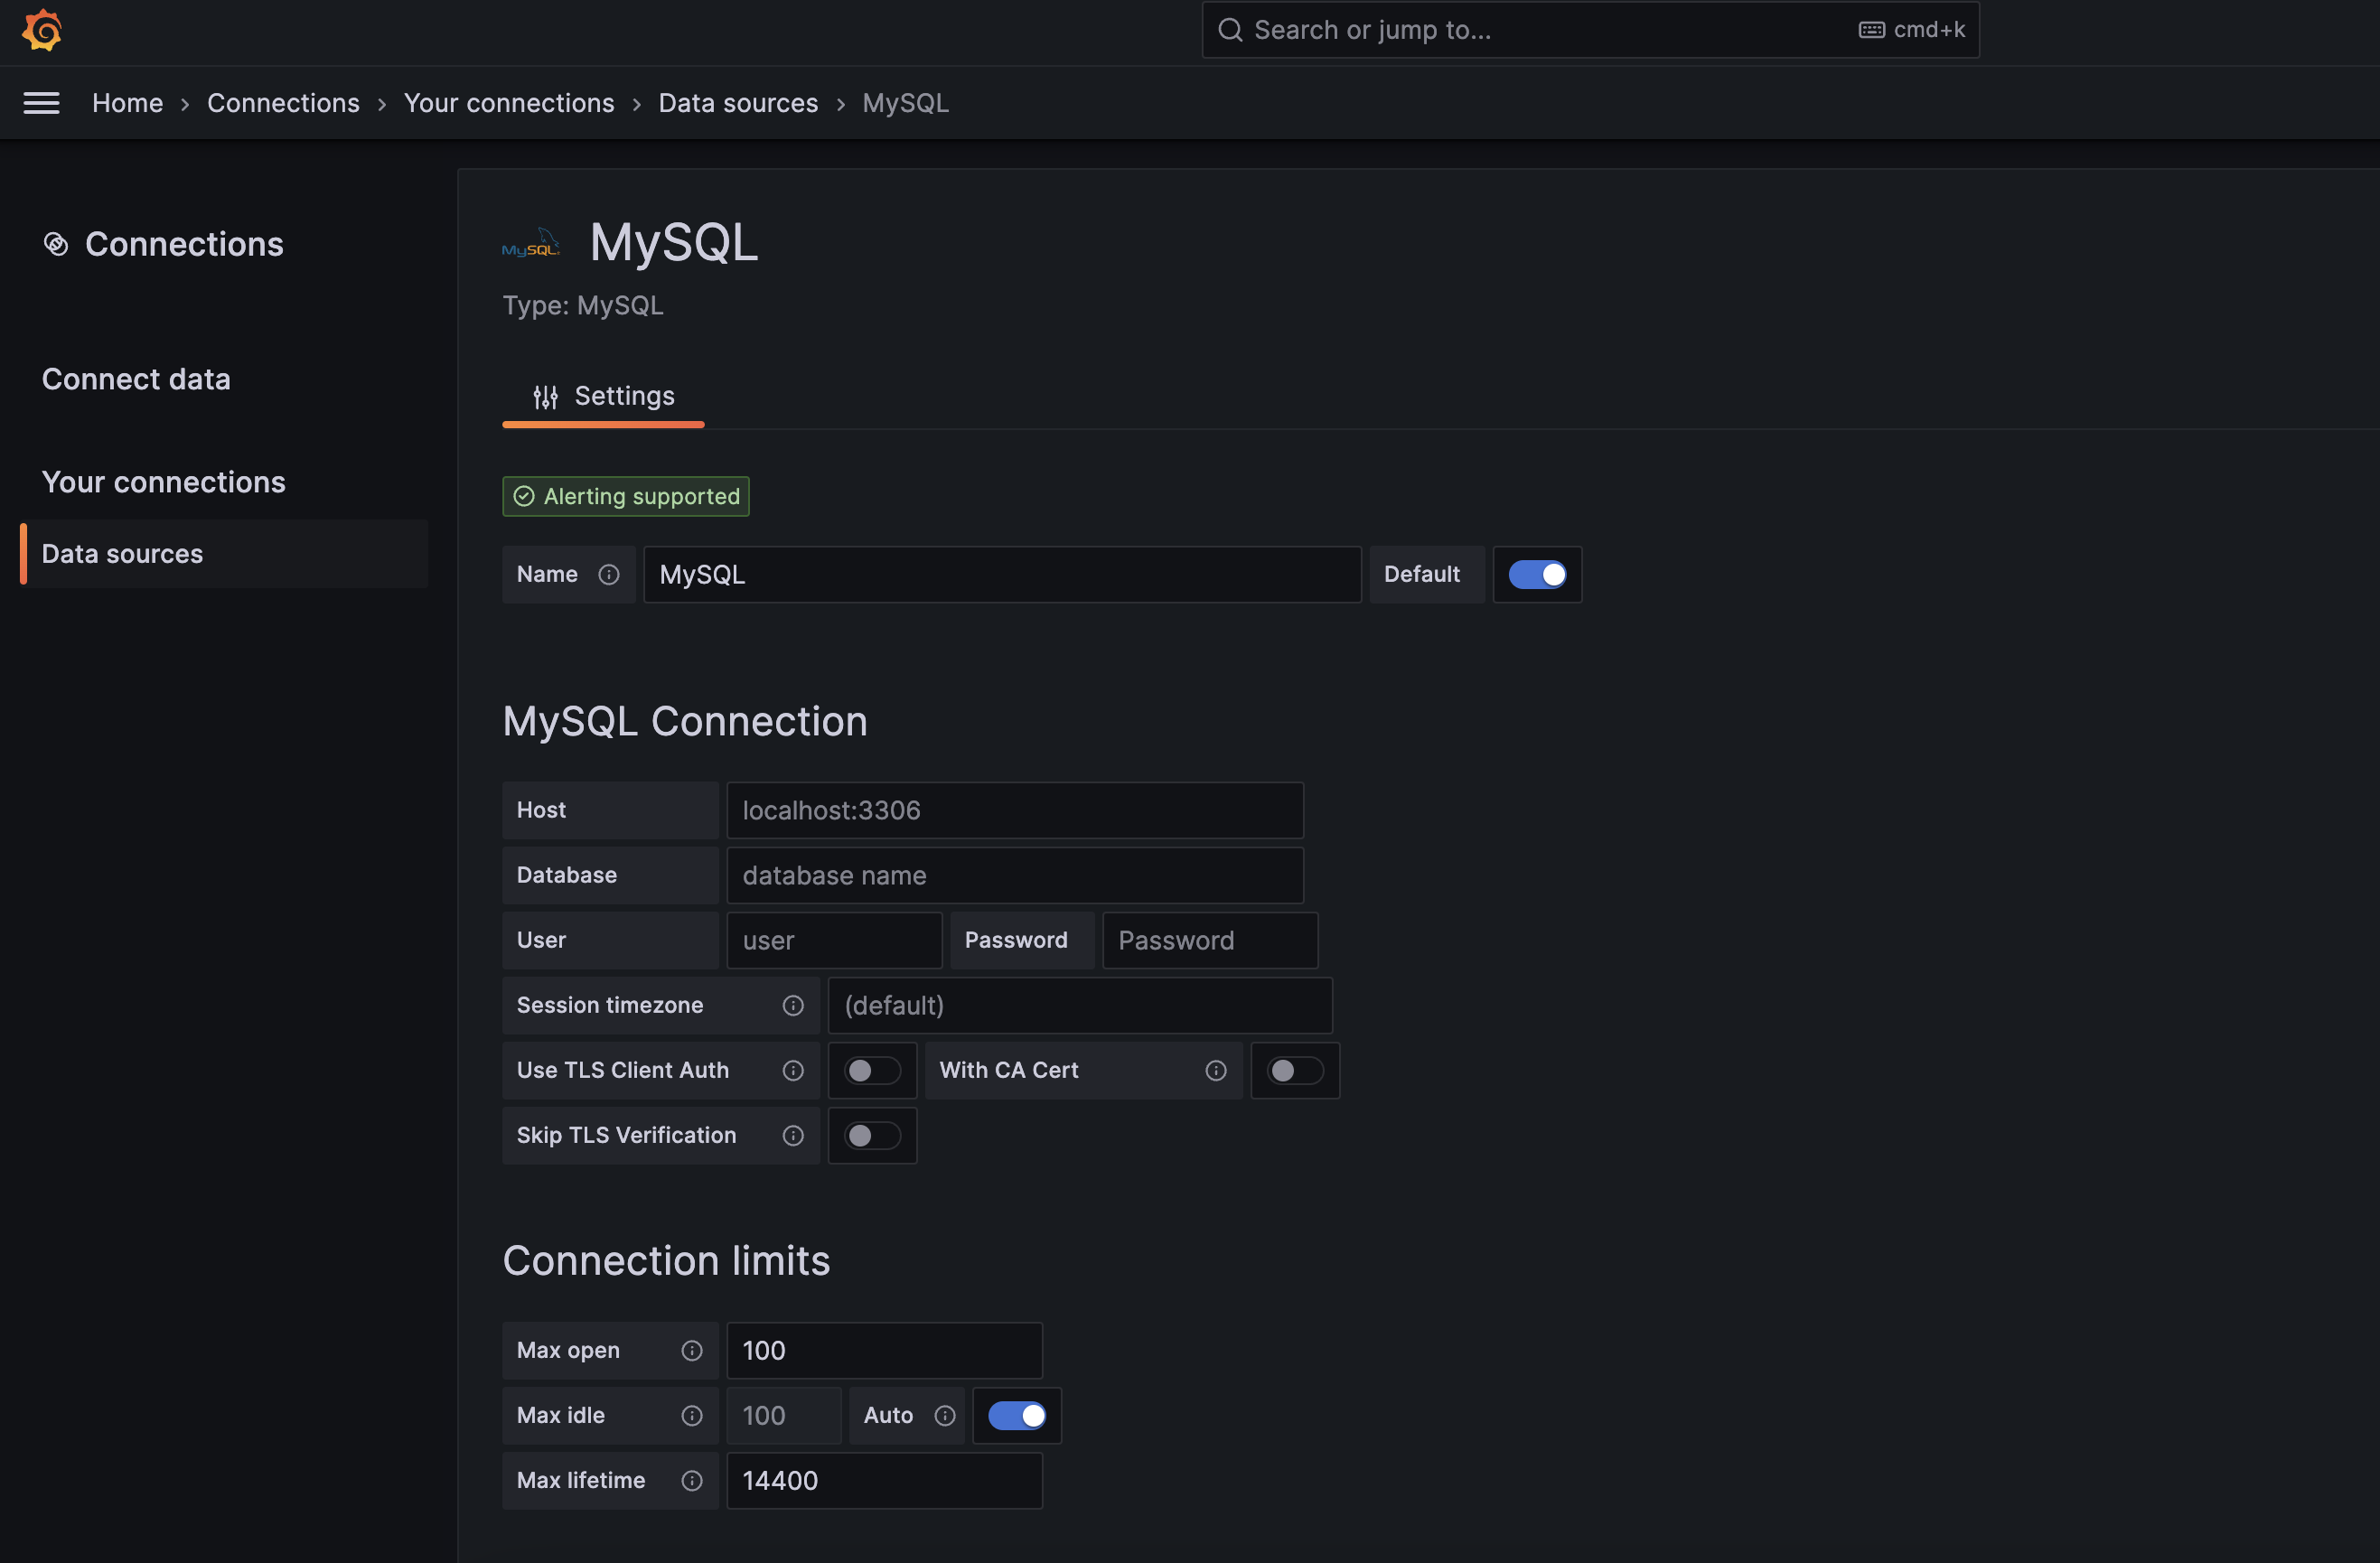
Task: Show info tooltip for Max open
Action: (692, 1350)
